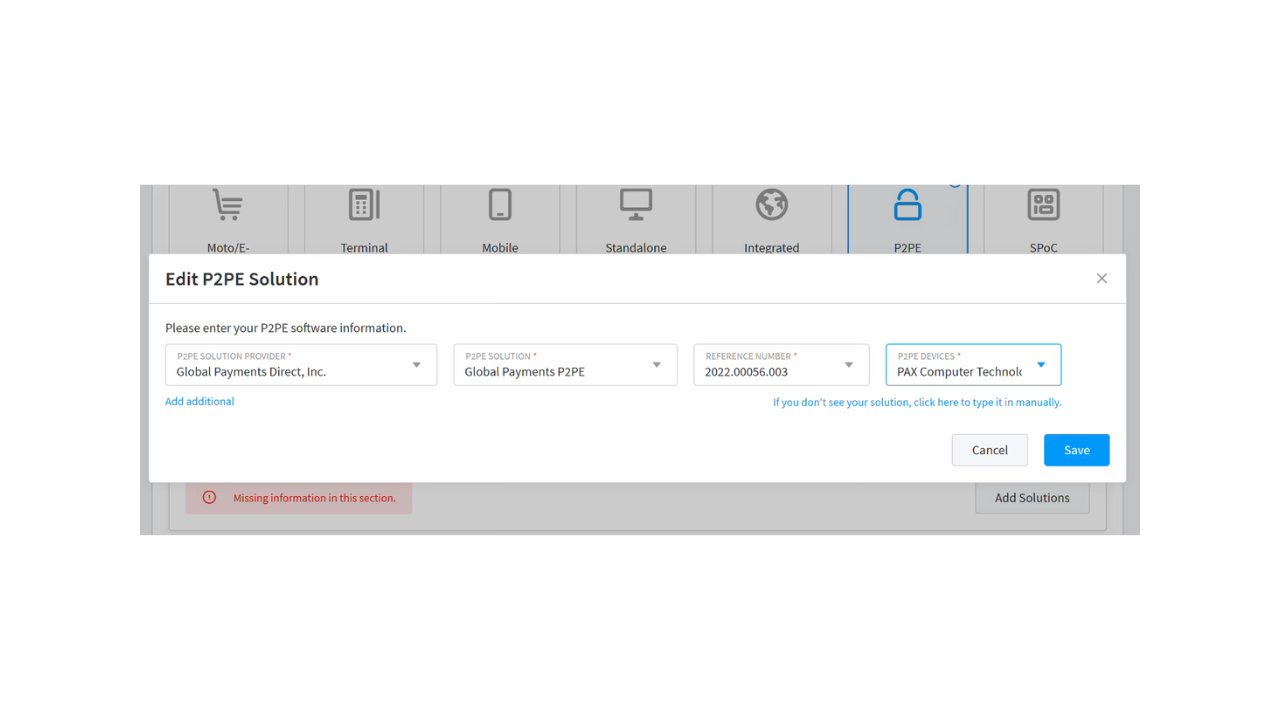Choose the Integrated globe icon
Screen dimensions: 1280x720
pos(772,204)
